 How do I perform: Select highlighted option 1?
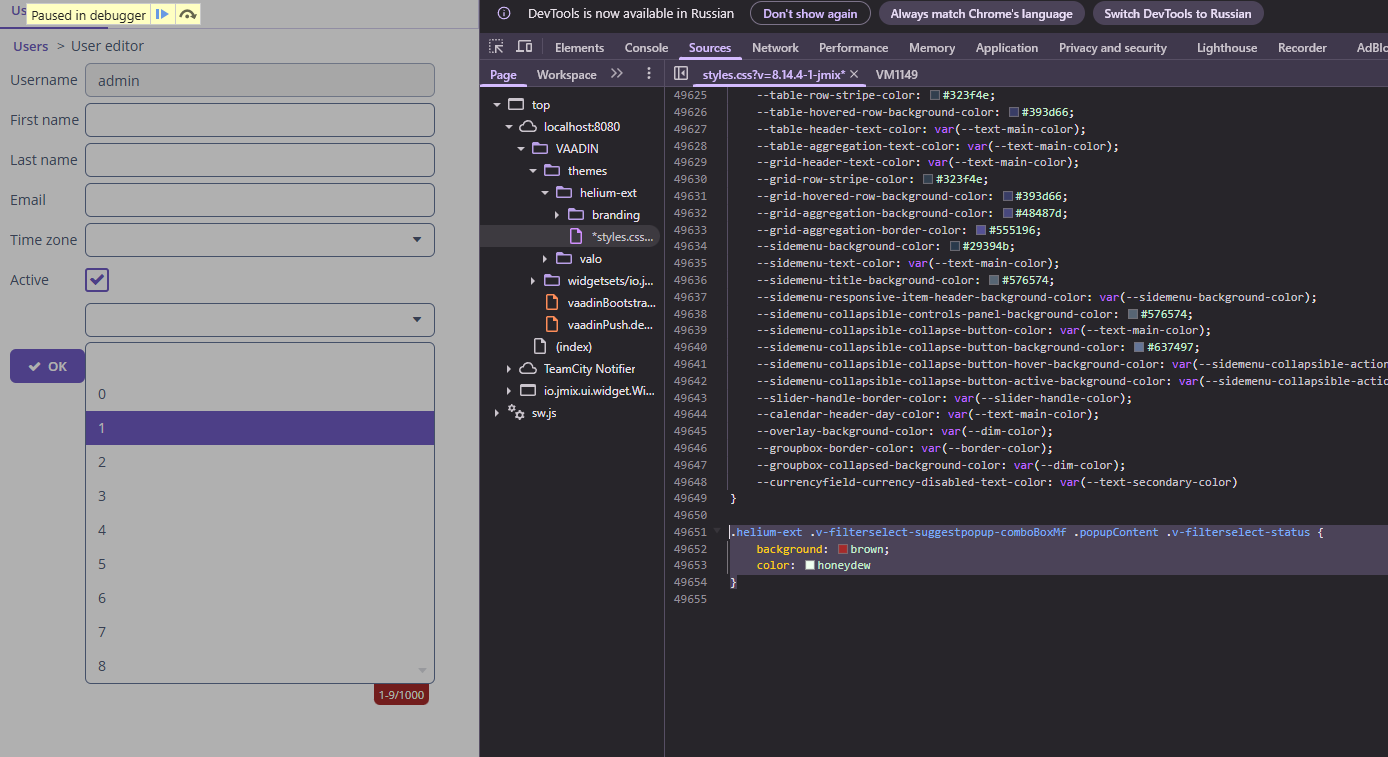[260, 428]
